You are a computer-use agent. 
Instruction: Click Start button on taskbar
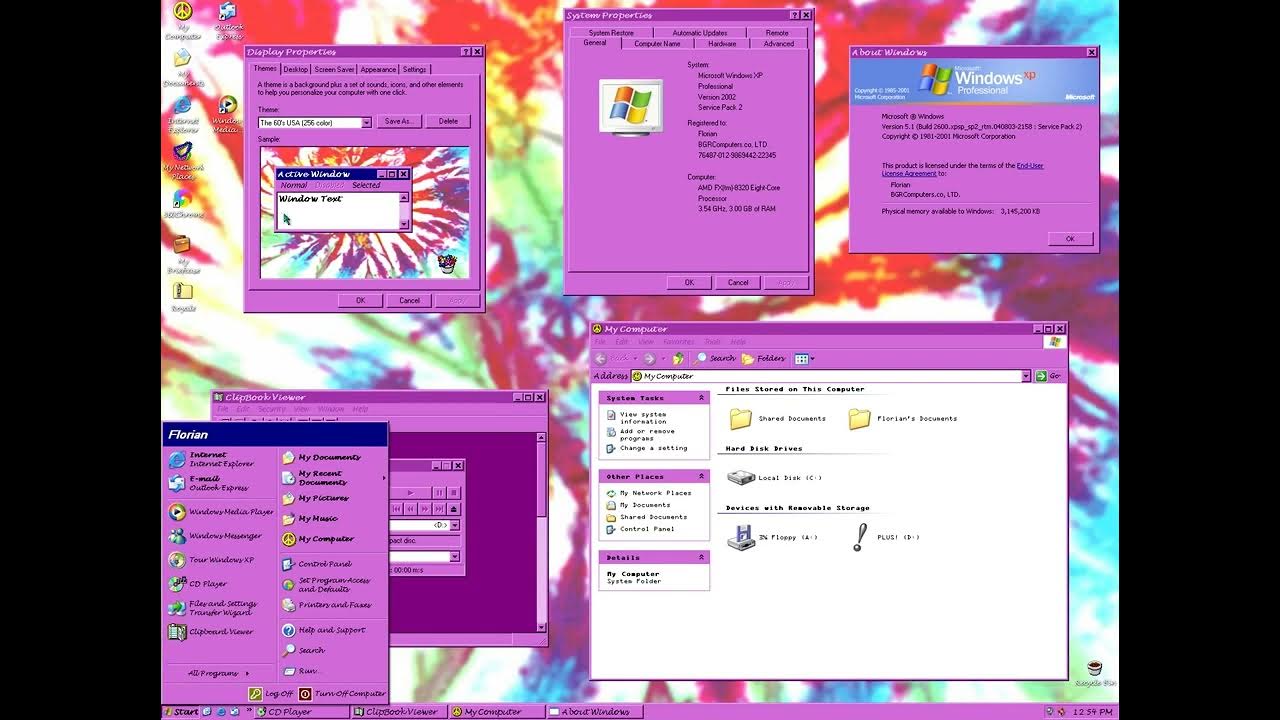(181, 712)
